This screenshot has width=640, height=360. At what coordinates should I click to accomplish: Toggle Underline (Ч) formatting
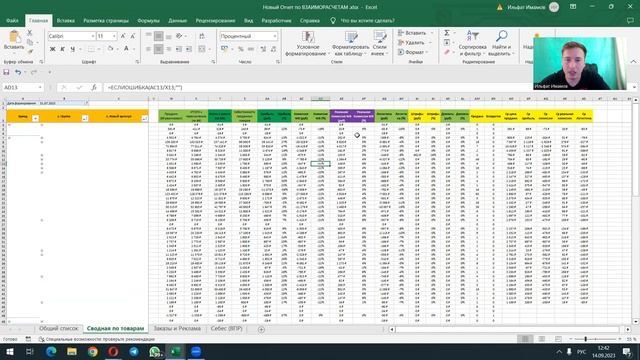coord(73,49)
